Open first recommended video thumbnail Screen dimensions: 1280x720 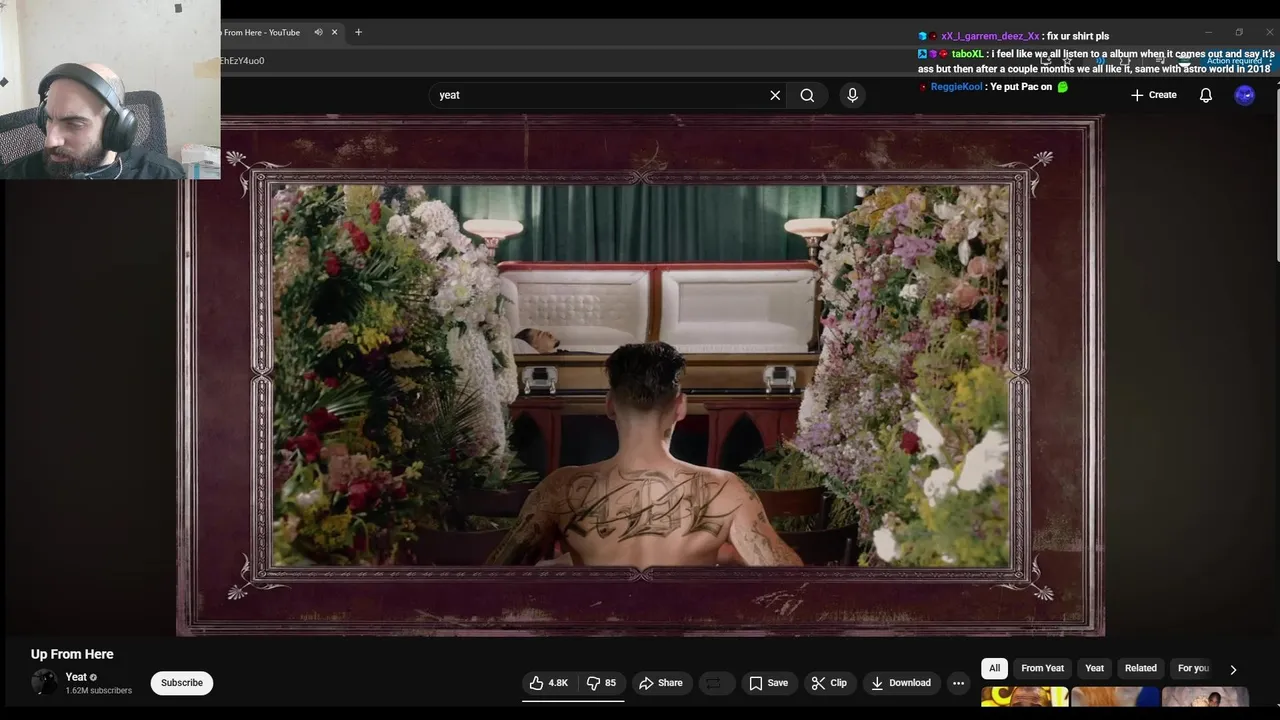tap(1024, 697)
